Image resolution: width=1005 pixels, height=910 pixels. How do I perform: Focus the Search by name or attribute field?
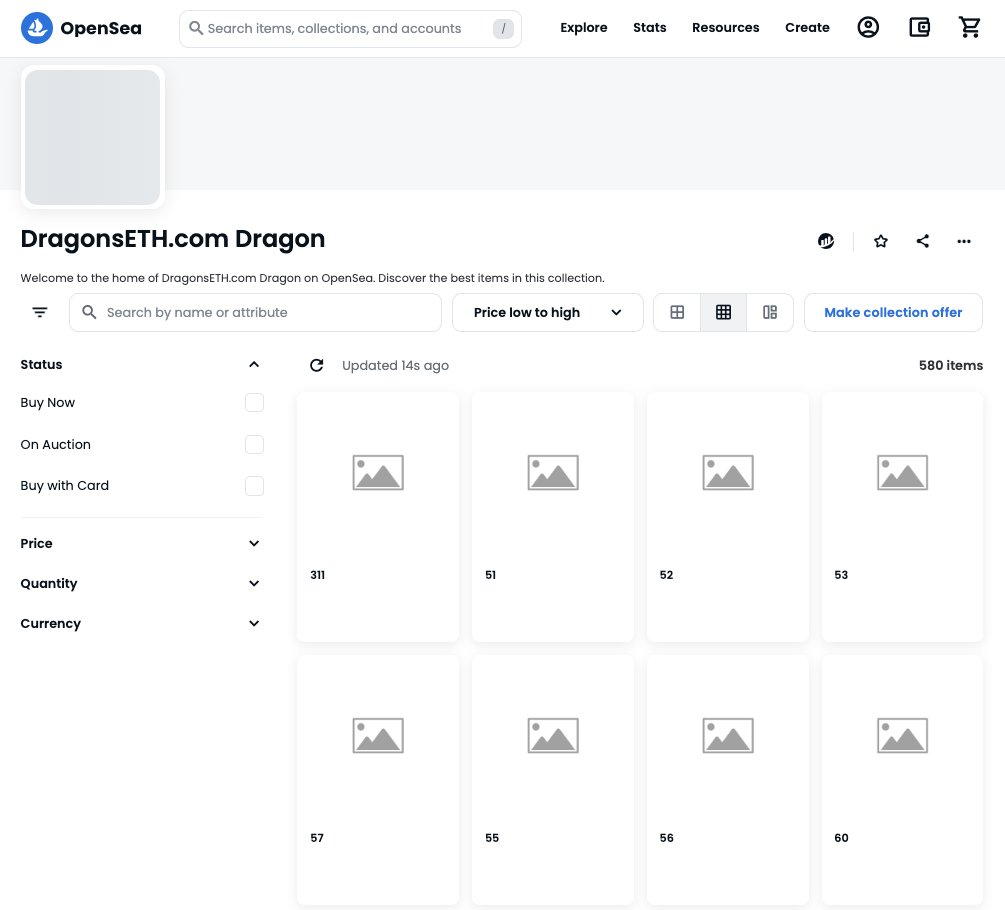click(255, 312)
